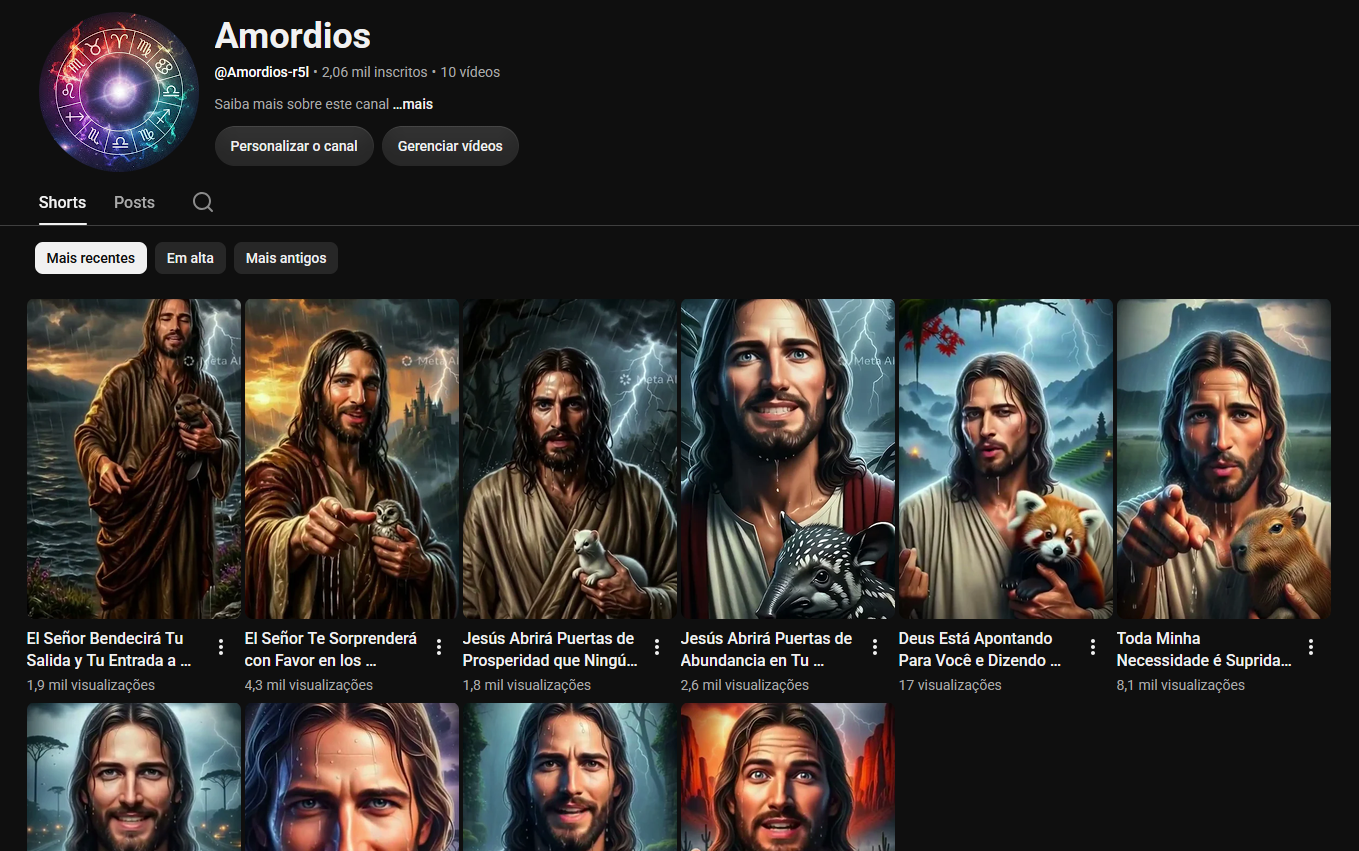This screenshot has width=1359, height=851.
Task: Open options menu for 'Deus Está Apontando' short
Action: [1093, 647]
